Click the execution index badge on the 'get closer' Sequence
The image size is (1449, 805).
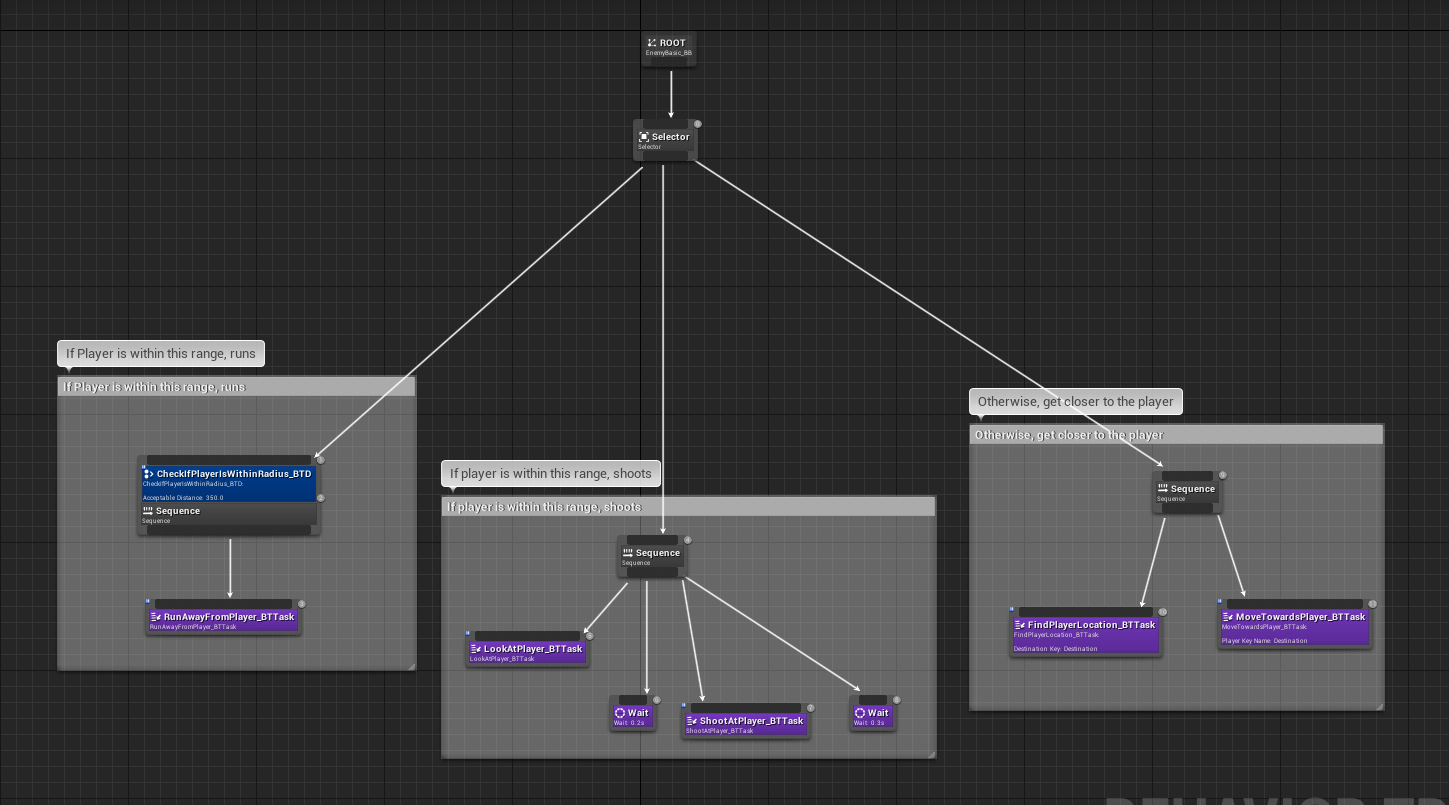tap(1223, 476)
